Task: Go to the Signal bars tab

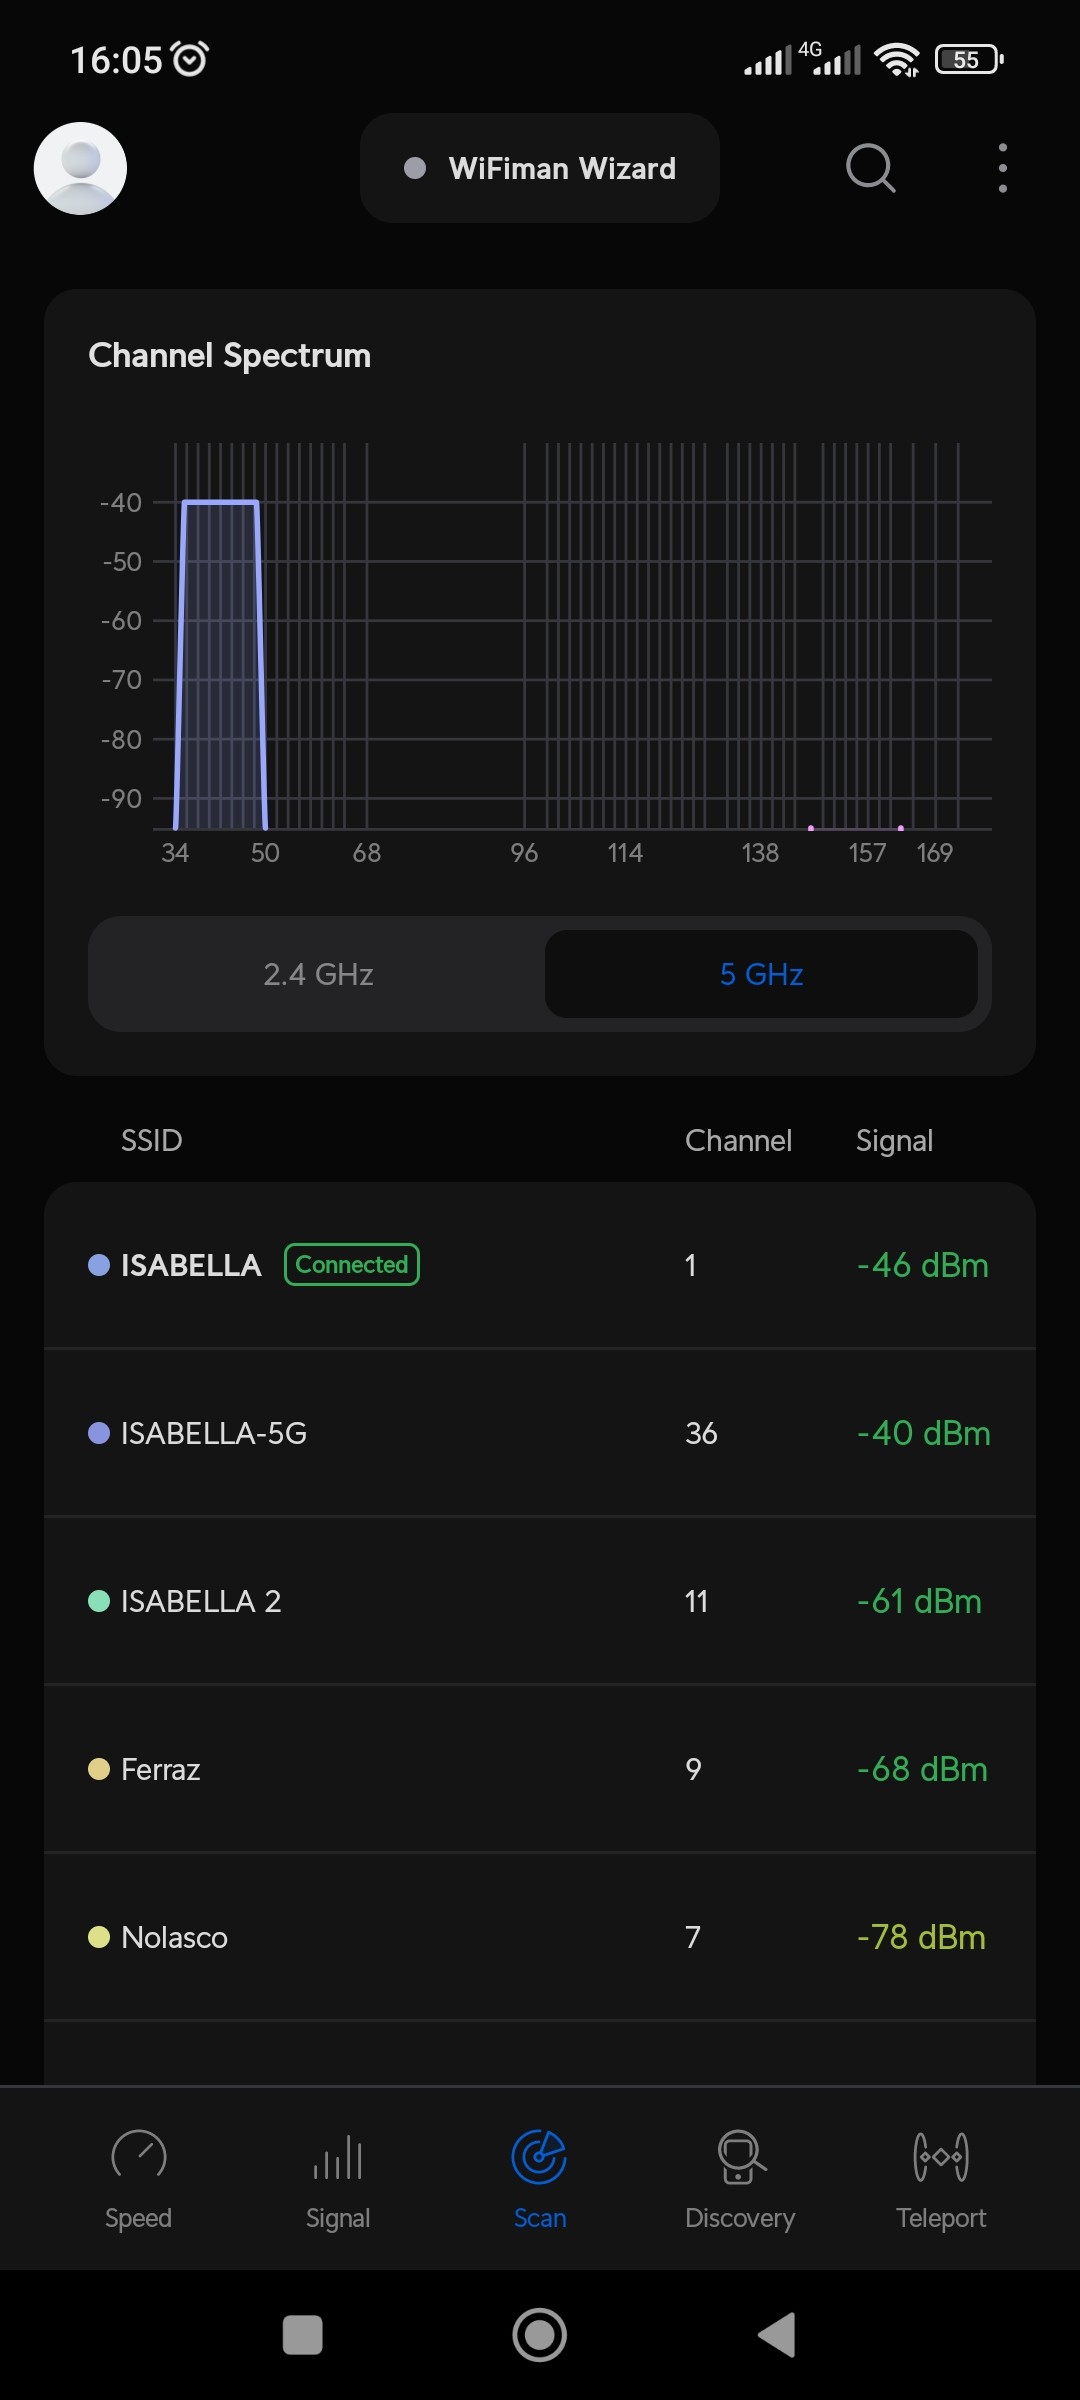Action: tap(338, 2155)
